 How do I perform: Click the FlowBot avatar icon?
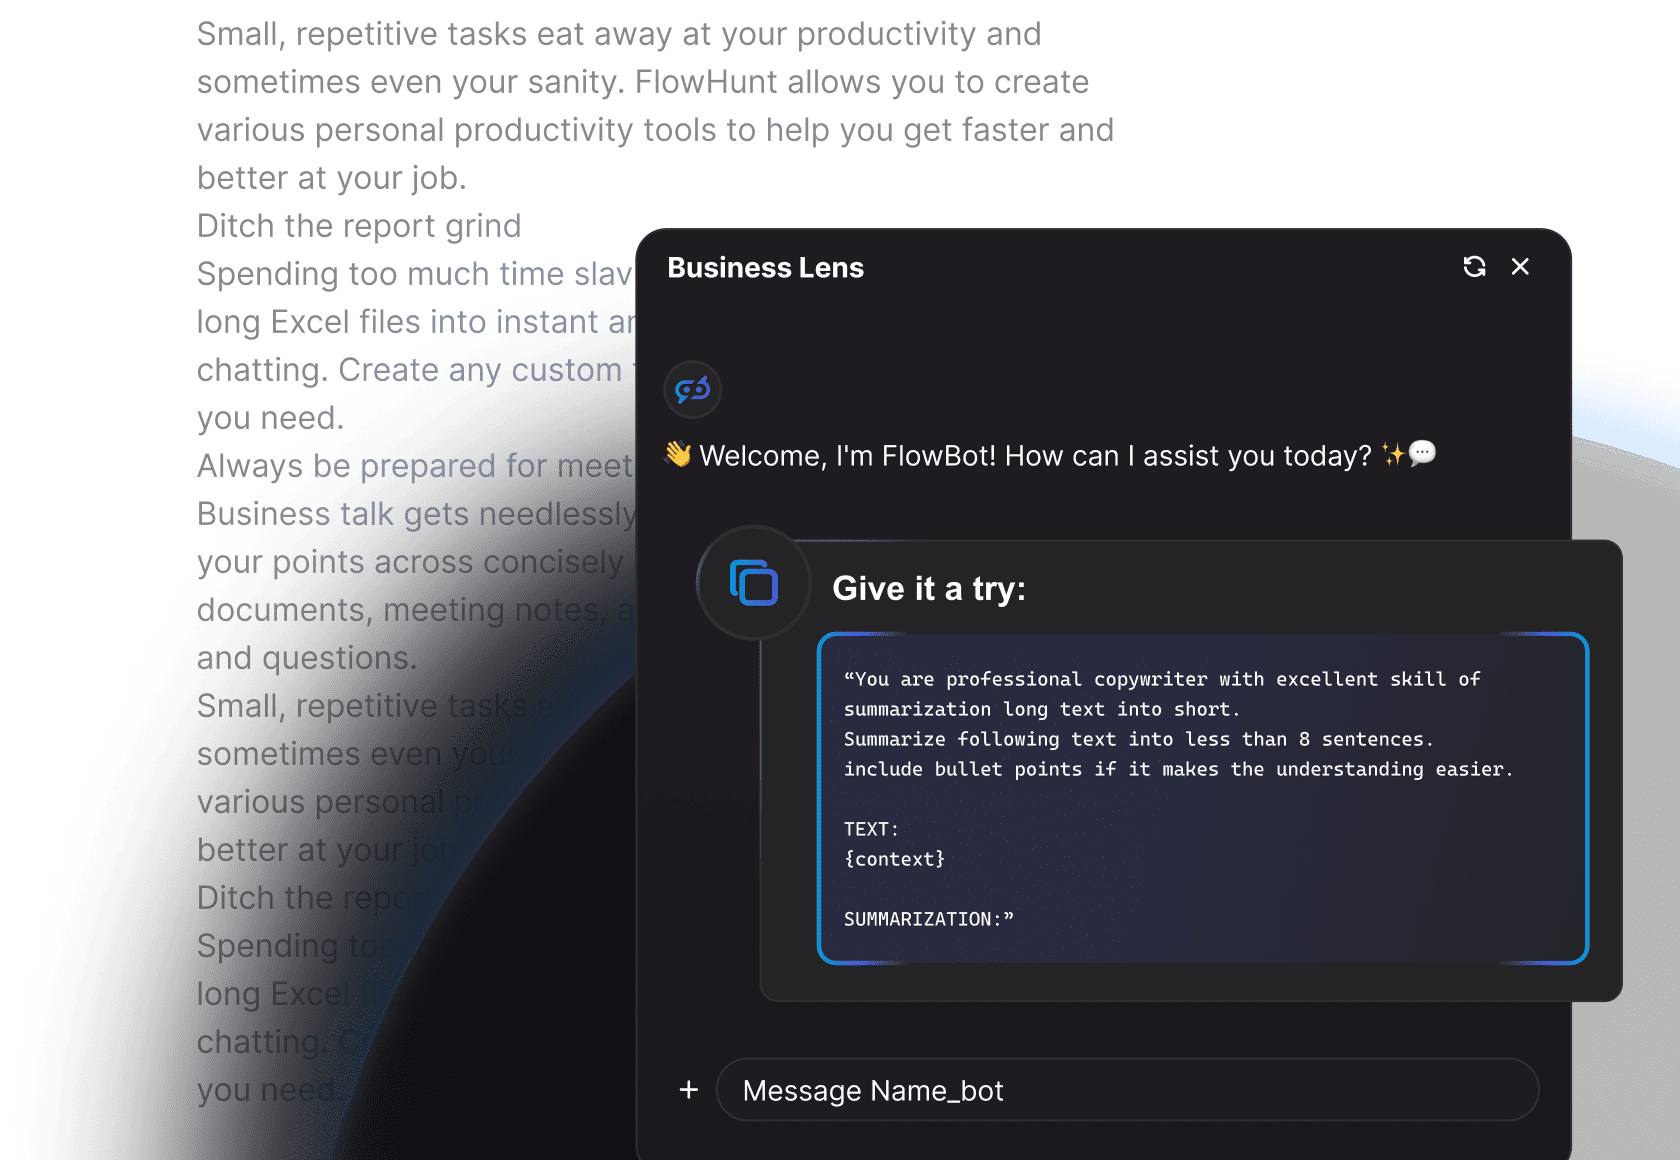[692, 389]
